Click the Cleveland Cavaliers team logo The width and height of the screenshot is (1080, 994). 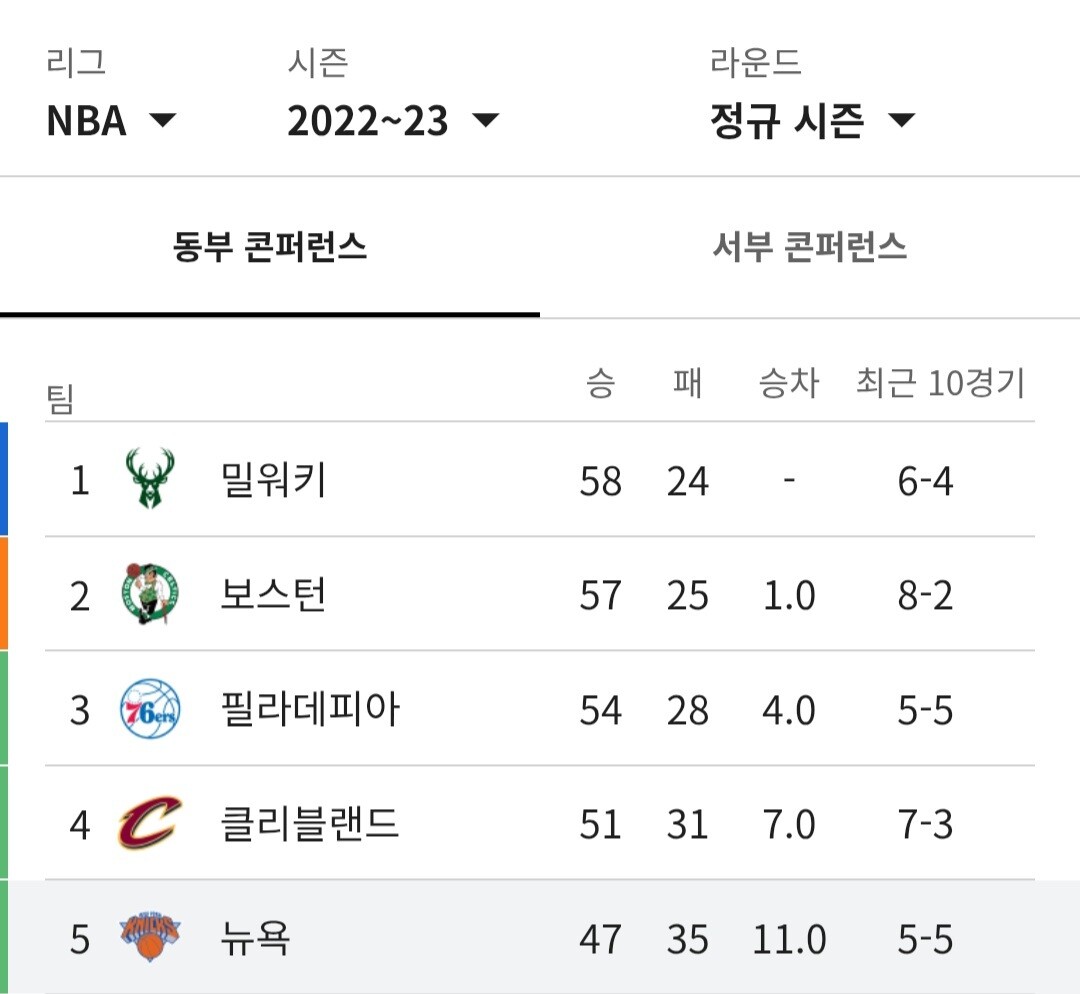[149, 823]
